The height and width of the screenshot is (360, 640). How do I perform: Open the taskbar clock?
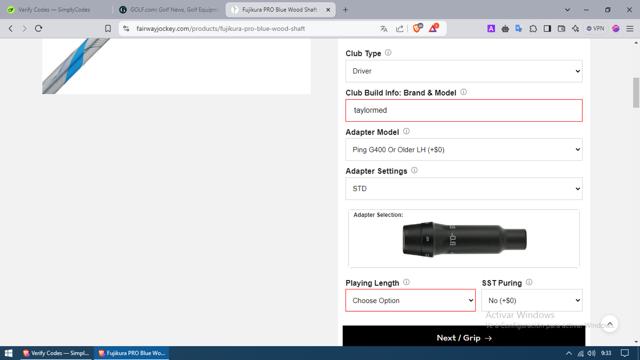[606, 353]
